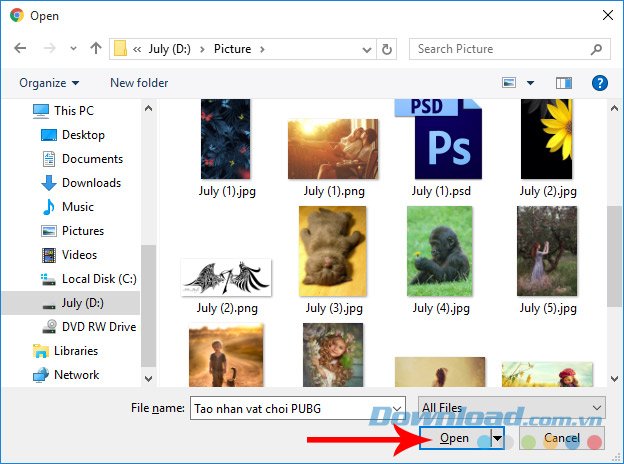This screenshot has width=624, height=464.
Task: Open Videos in the navigation pane
Action: (79, 255)
